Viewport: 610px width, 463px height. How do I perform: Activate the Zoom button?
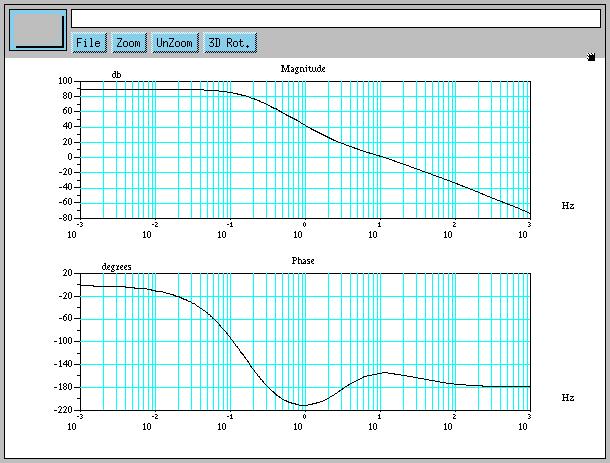(x=128, y=43)
